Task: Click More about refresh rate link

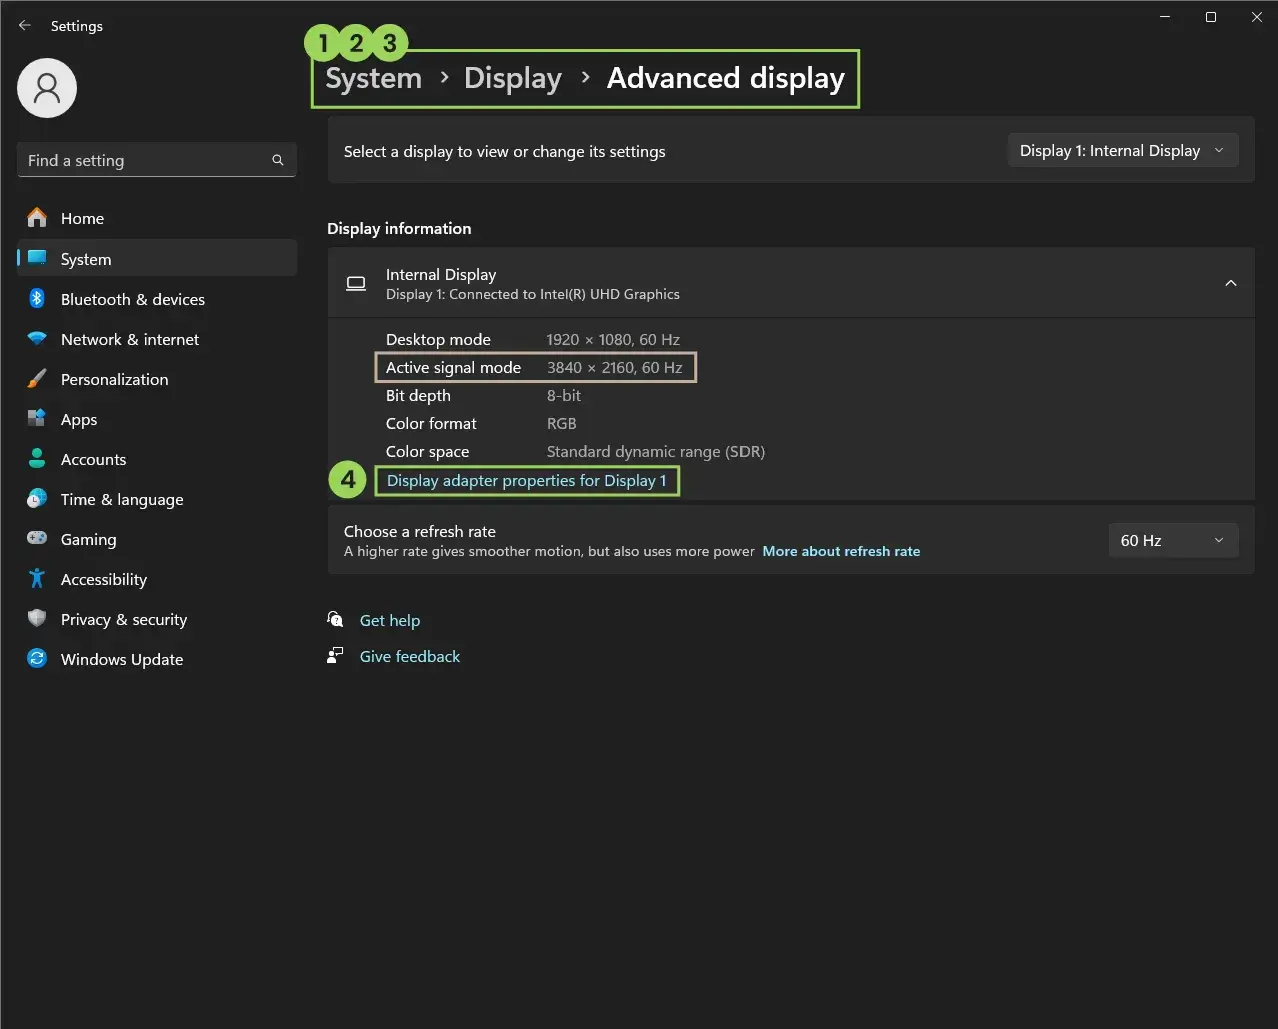Action: pyautogui.click(x=841, y=551)
